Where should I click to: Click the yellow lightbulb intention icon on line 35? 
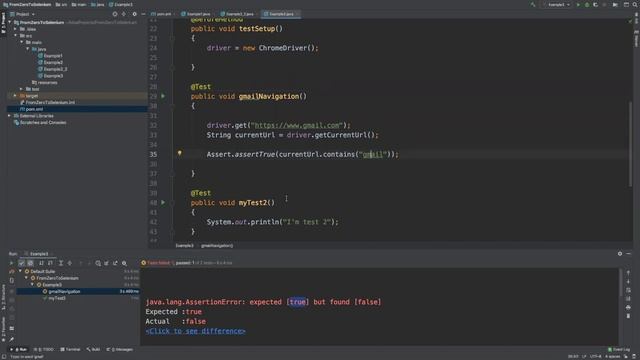click(x=179, y=153)
